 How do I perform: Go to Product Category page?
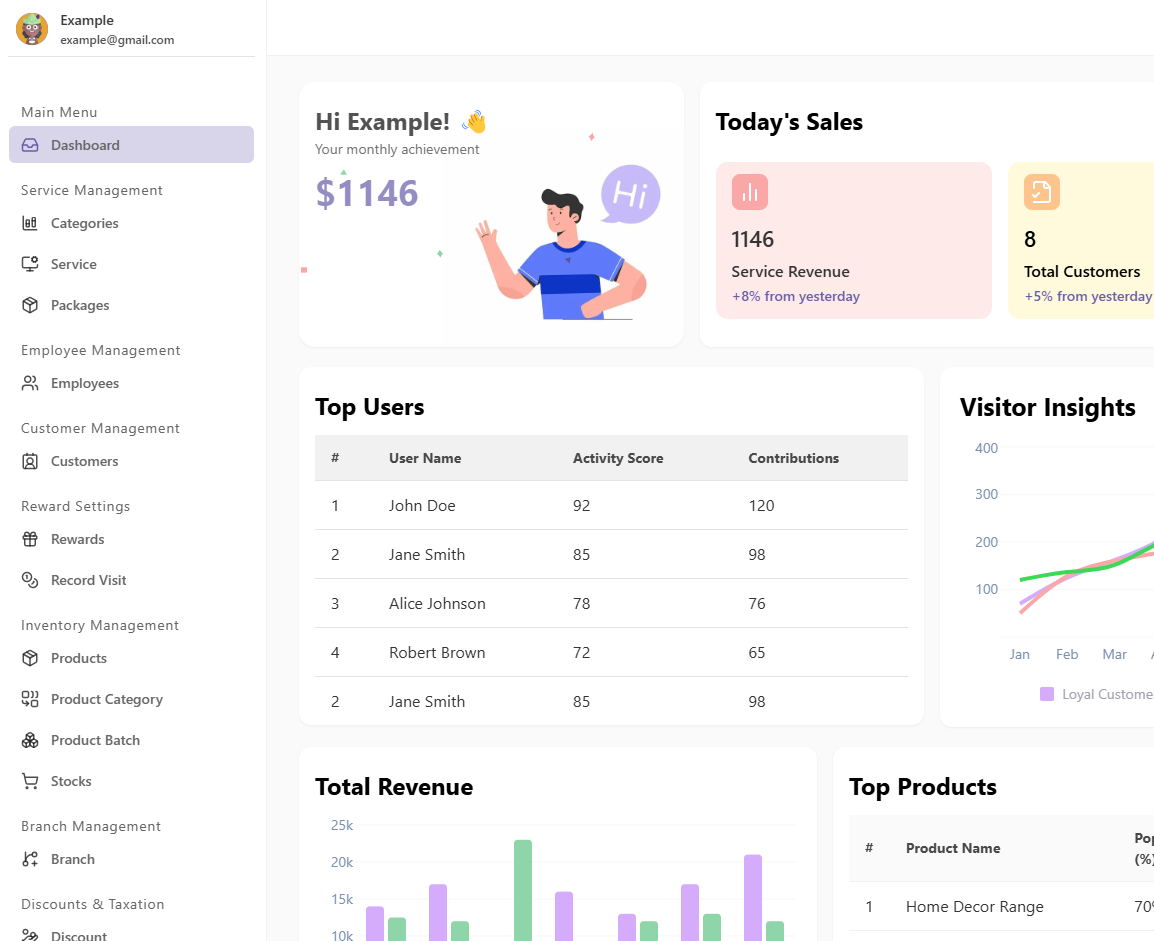pos(106,699)
